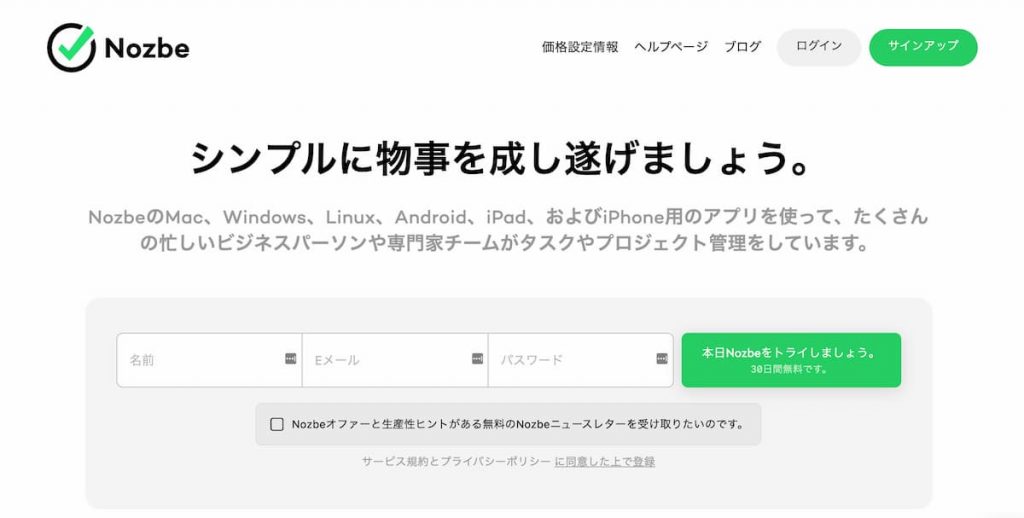Open the 価格設定情報 pricing page
Image resolution: width=1024 pixels, height=518 pixels.
[x=580, y=47]
